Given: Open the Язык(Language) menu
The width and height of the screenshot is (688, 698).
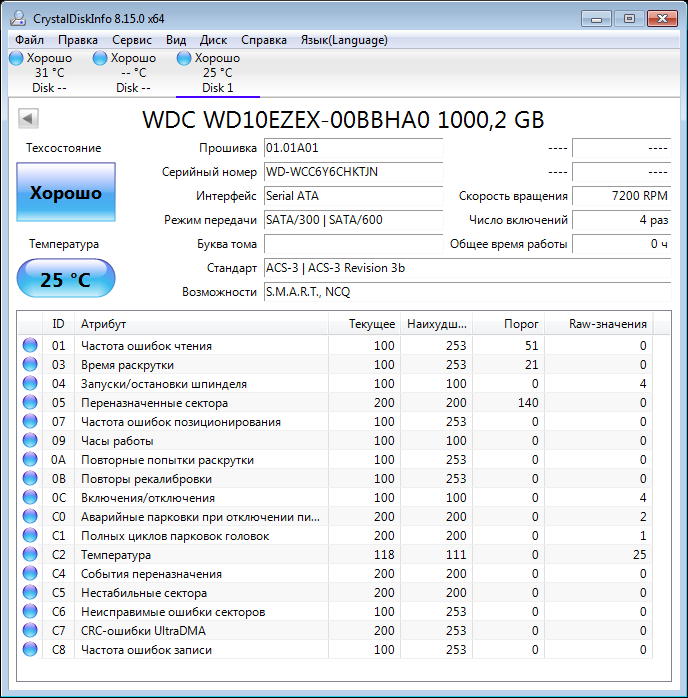Looking at the screenshot, I should (344, 40).
